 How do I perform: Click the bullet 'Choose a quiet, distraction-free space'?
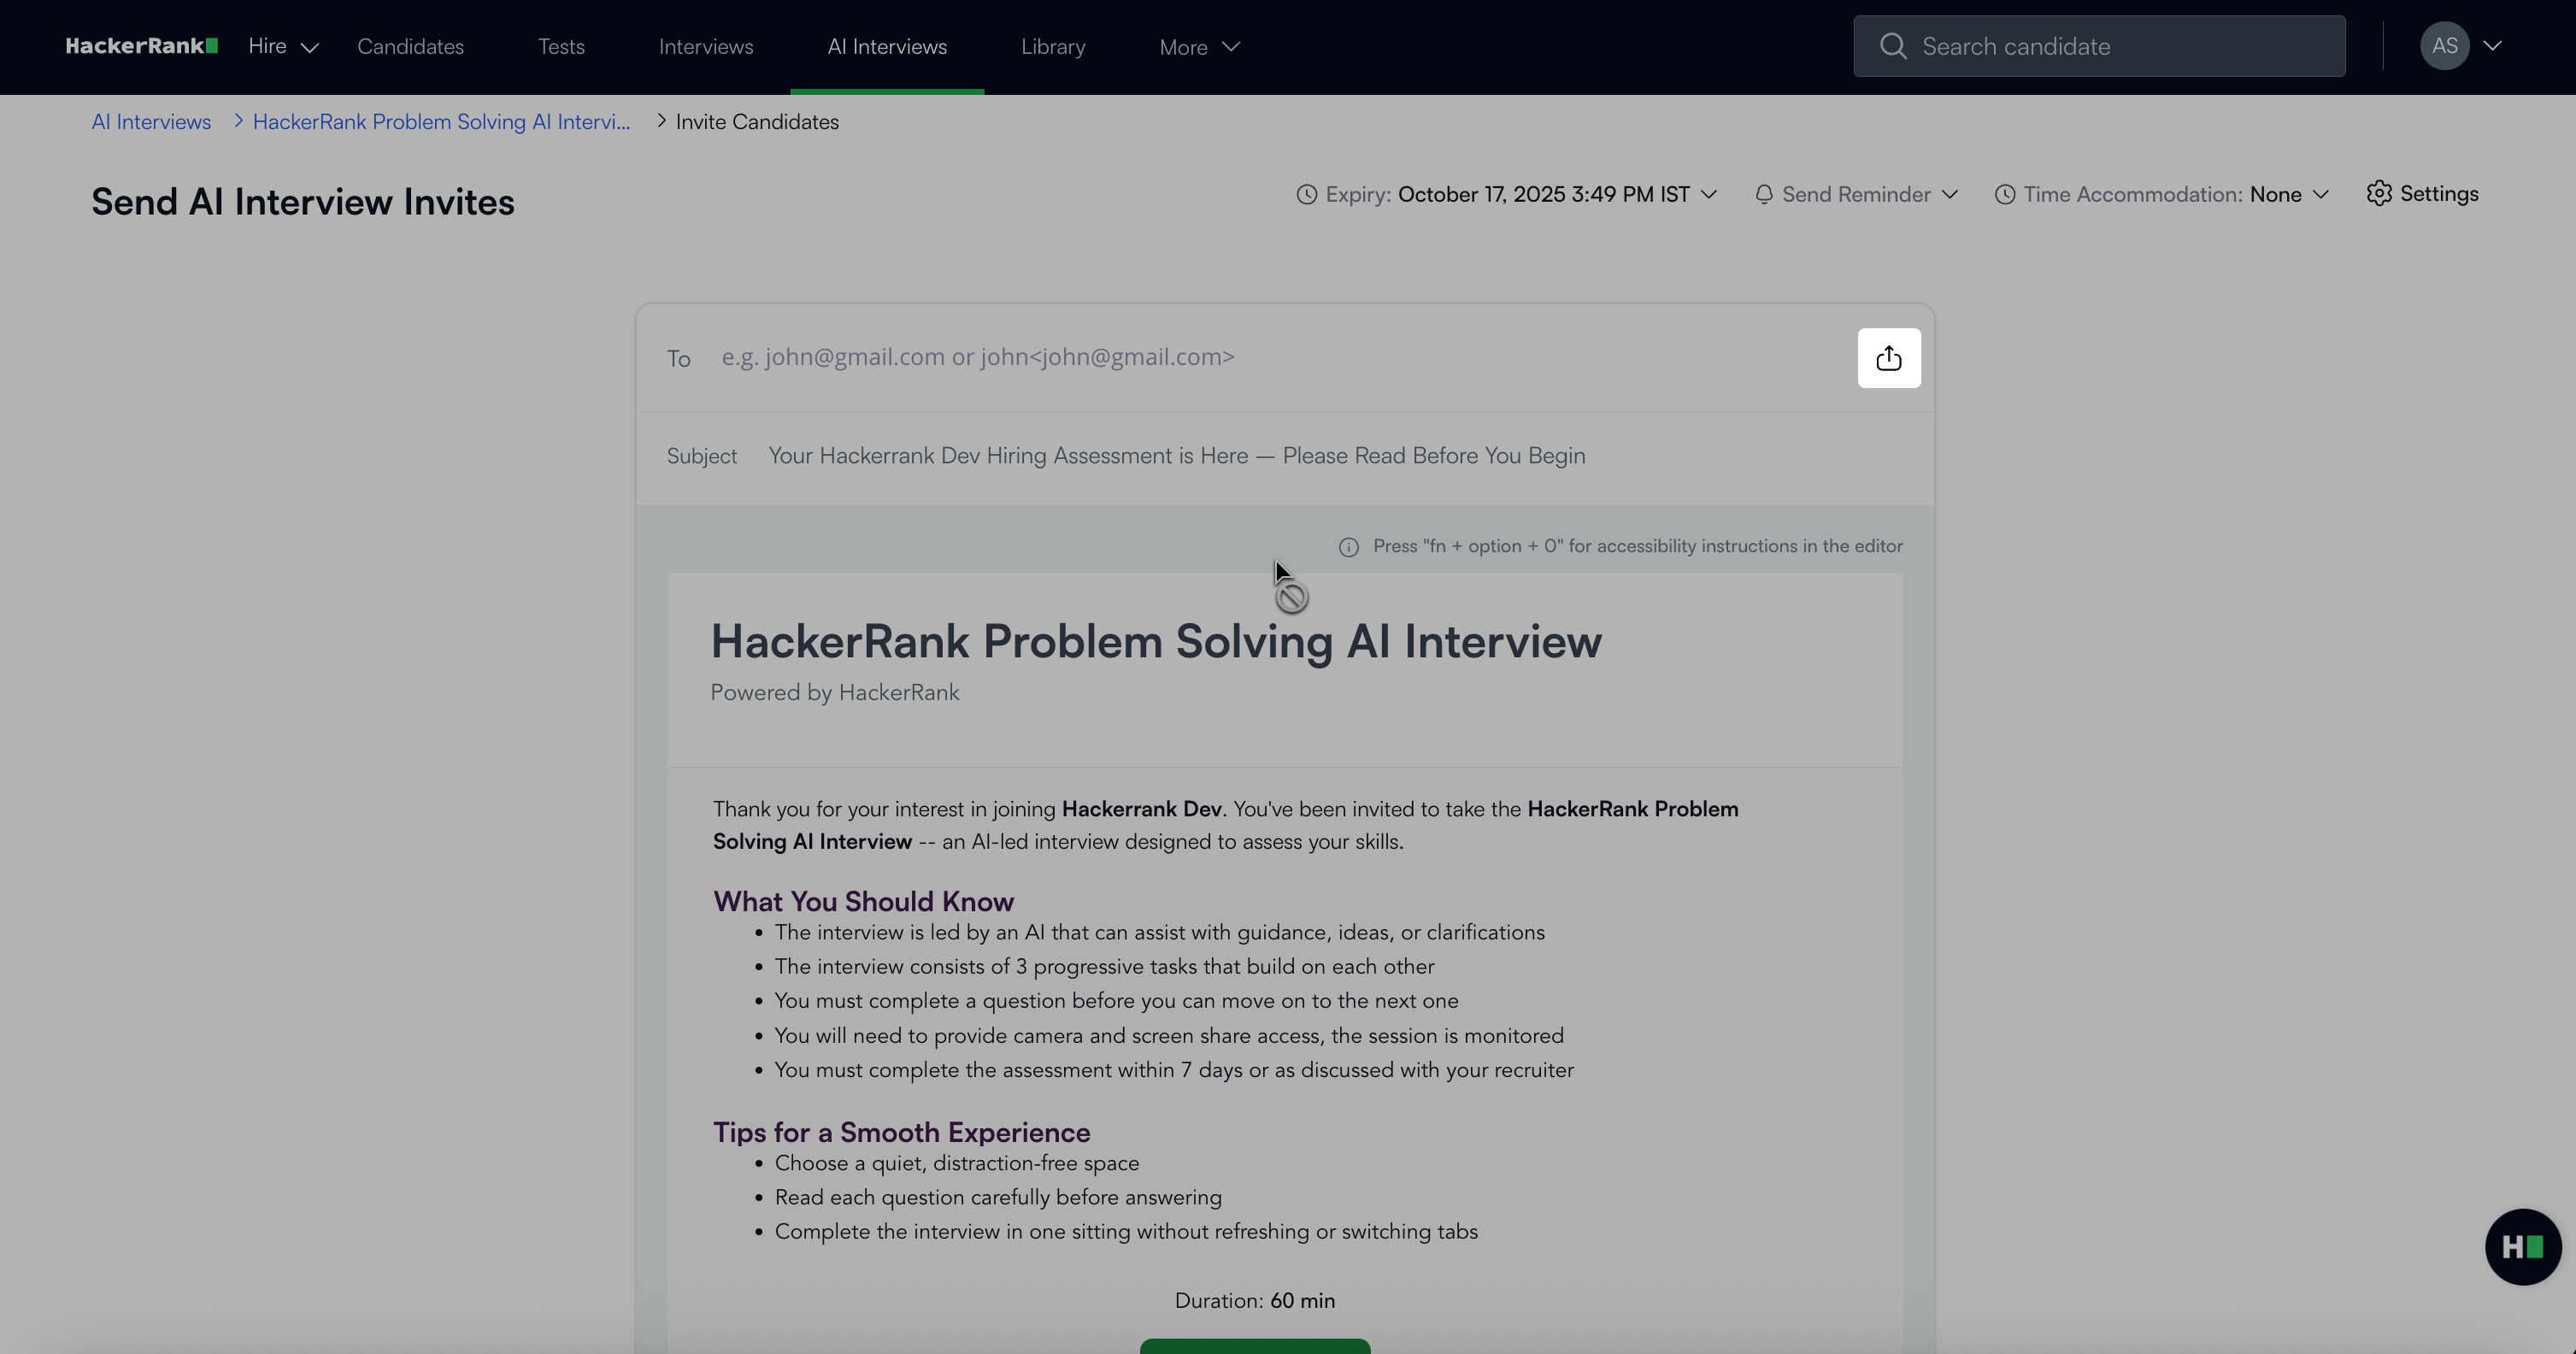pyautogui.click(x=957, y=1163)
